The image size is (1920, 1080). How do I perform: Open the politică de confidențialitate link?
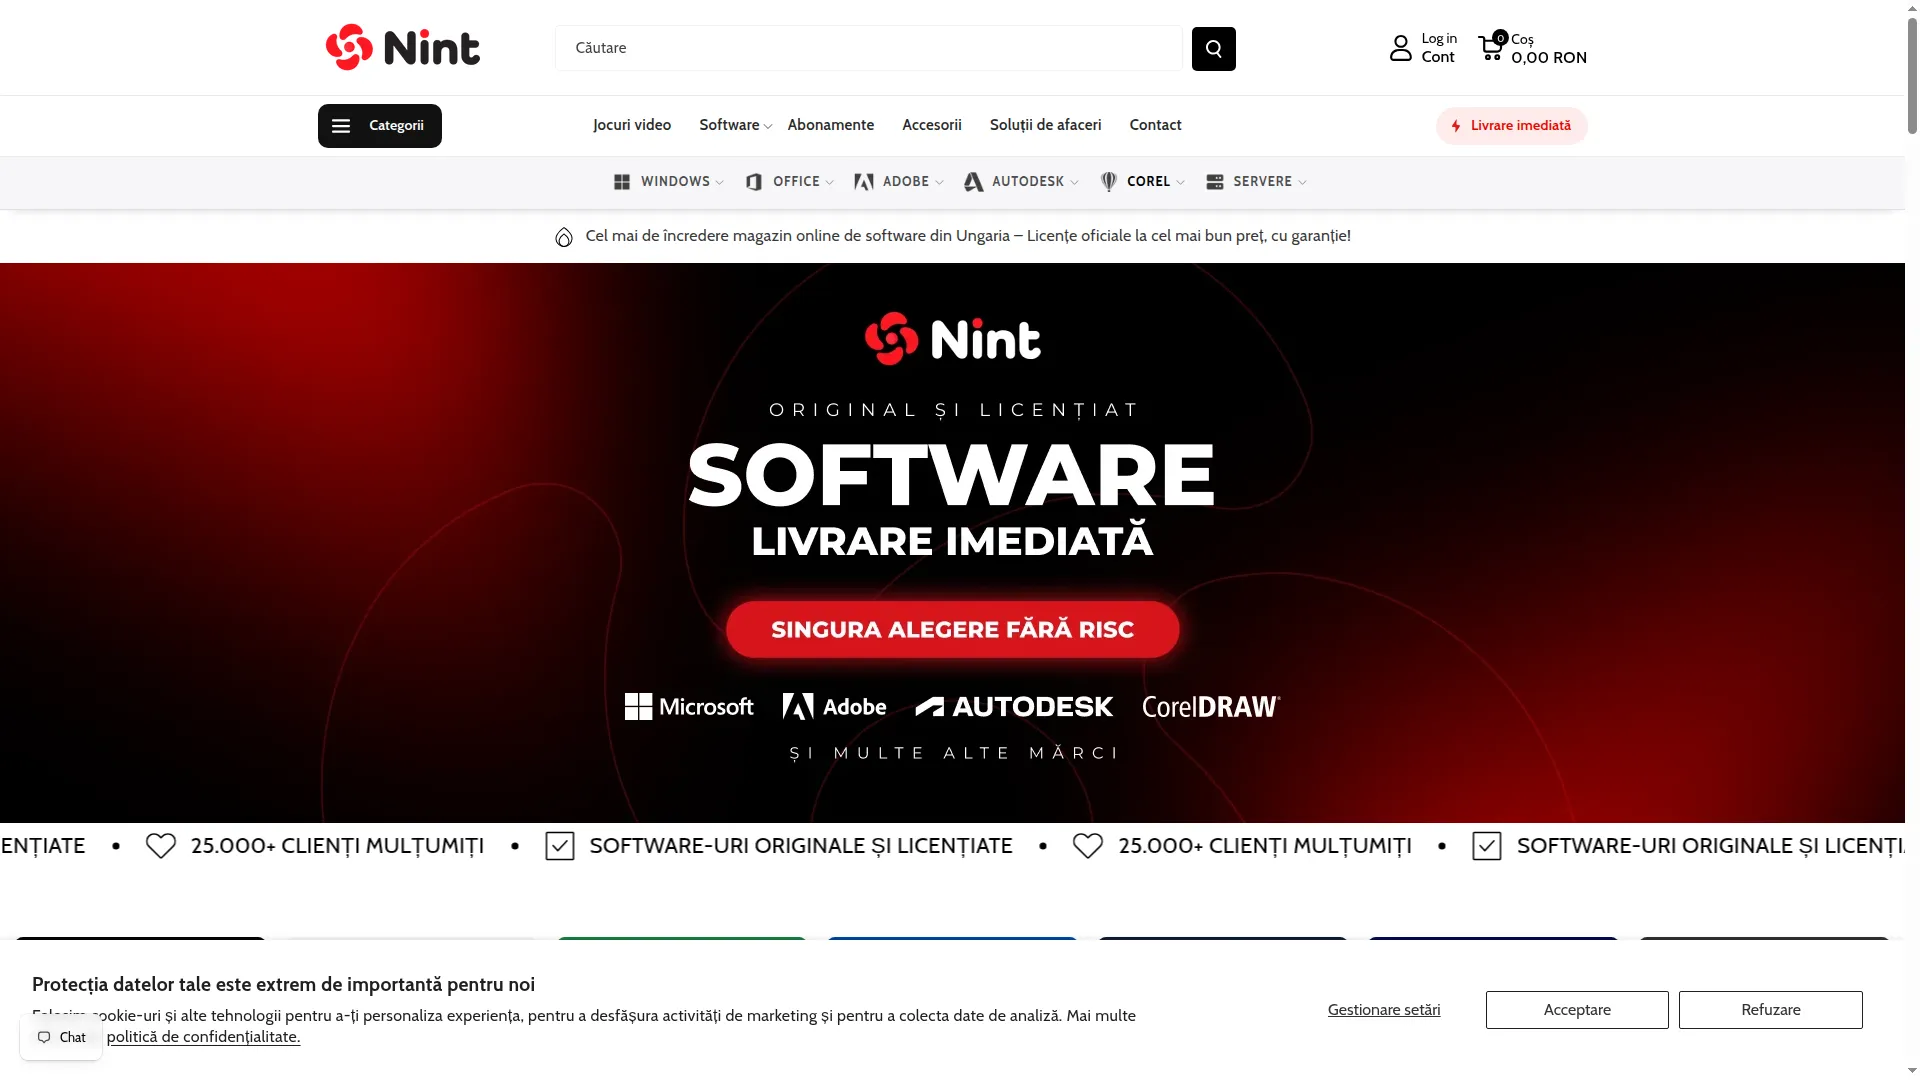coord(204,1037)
